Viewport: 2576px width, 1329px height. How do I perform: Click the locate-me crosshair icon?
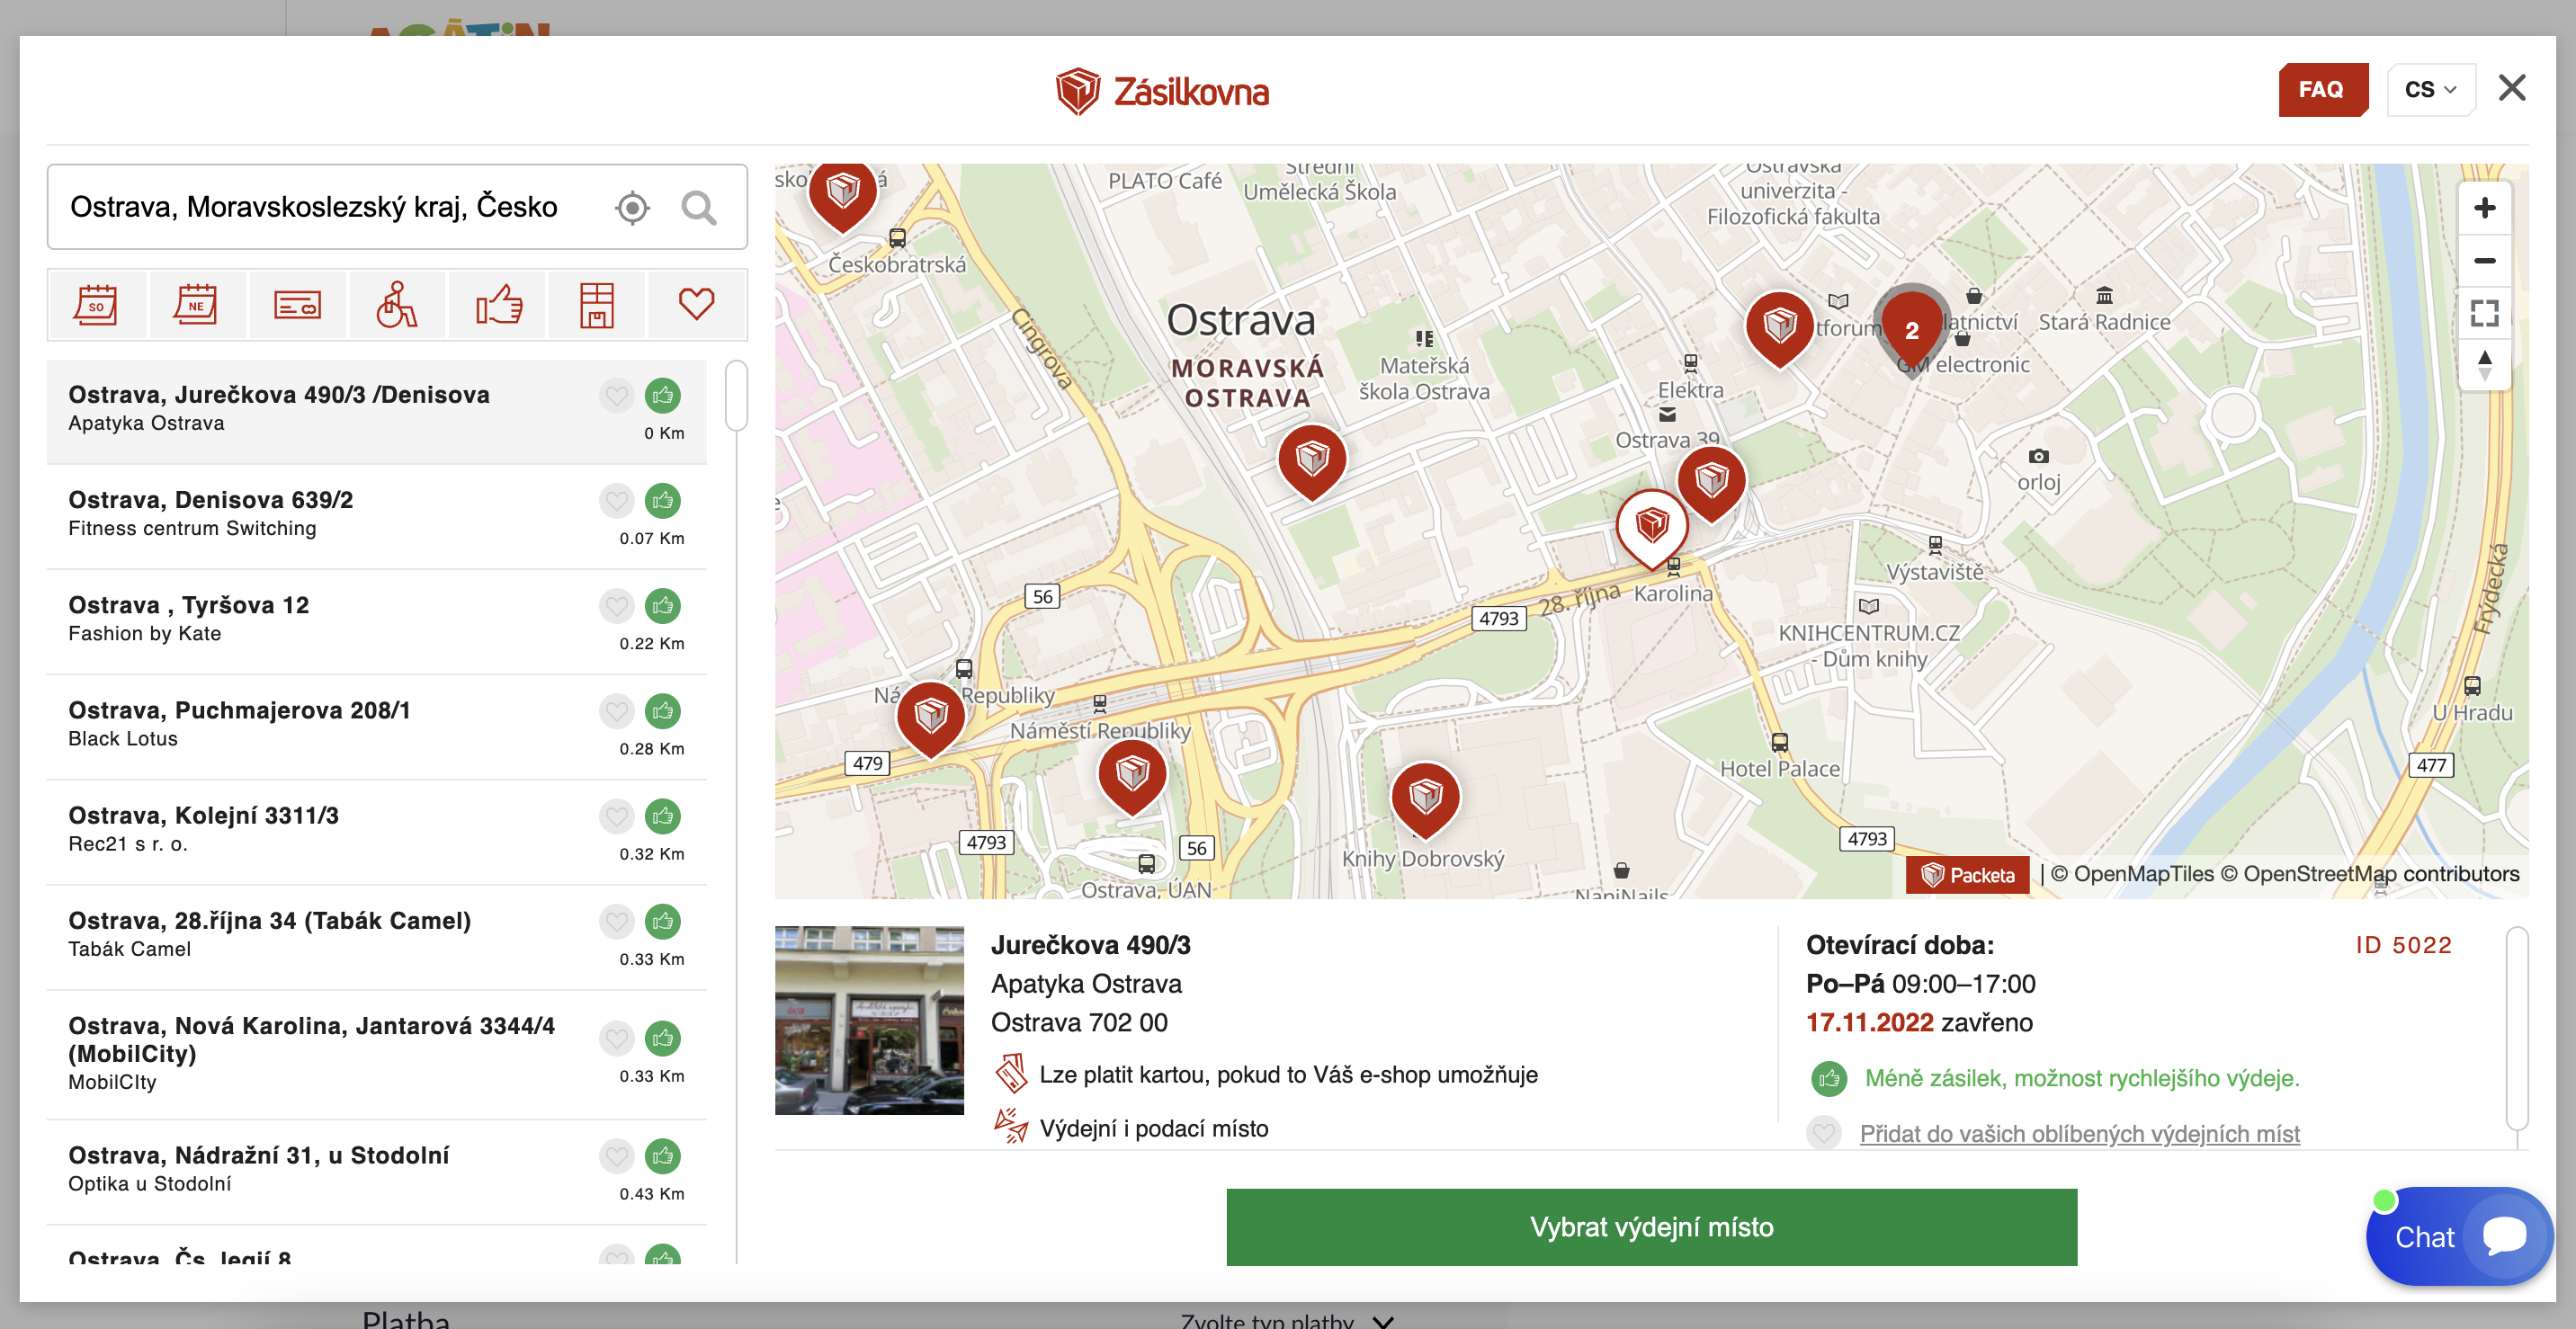632,208
